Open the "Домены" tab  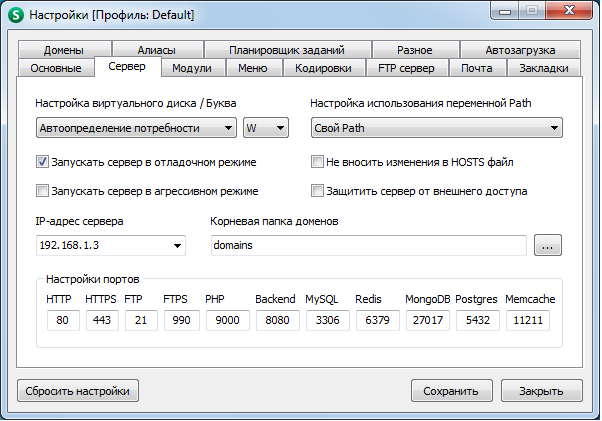pyautogui.click(x=65, y=50)
